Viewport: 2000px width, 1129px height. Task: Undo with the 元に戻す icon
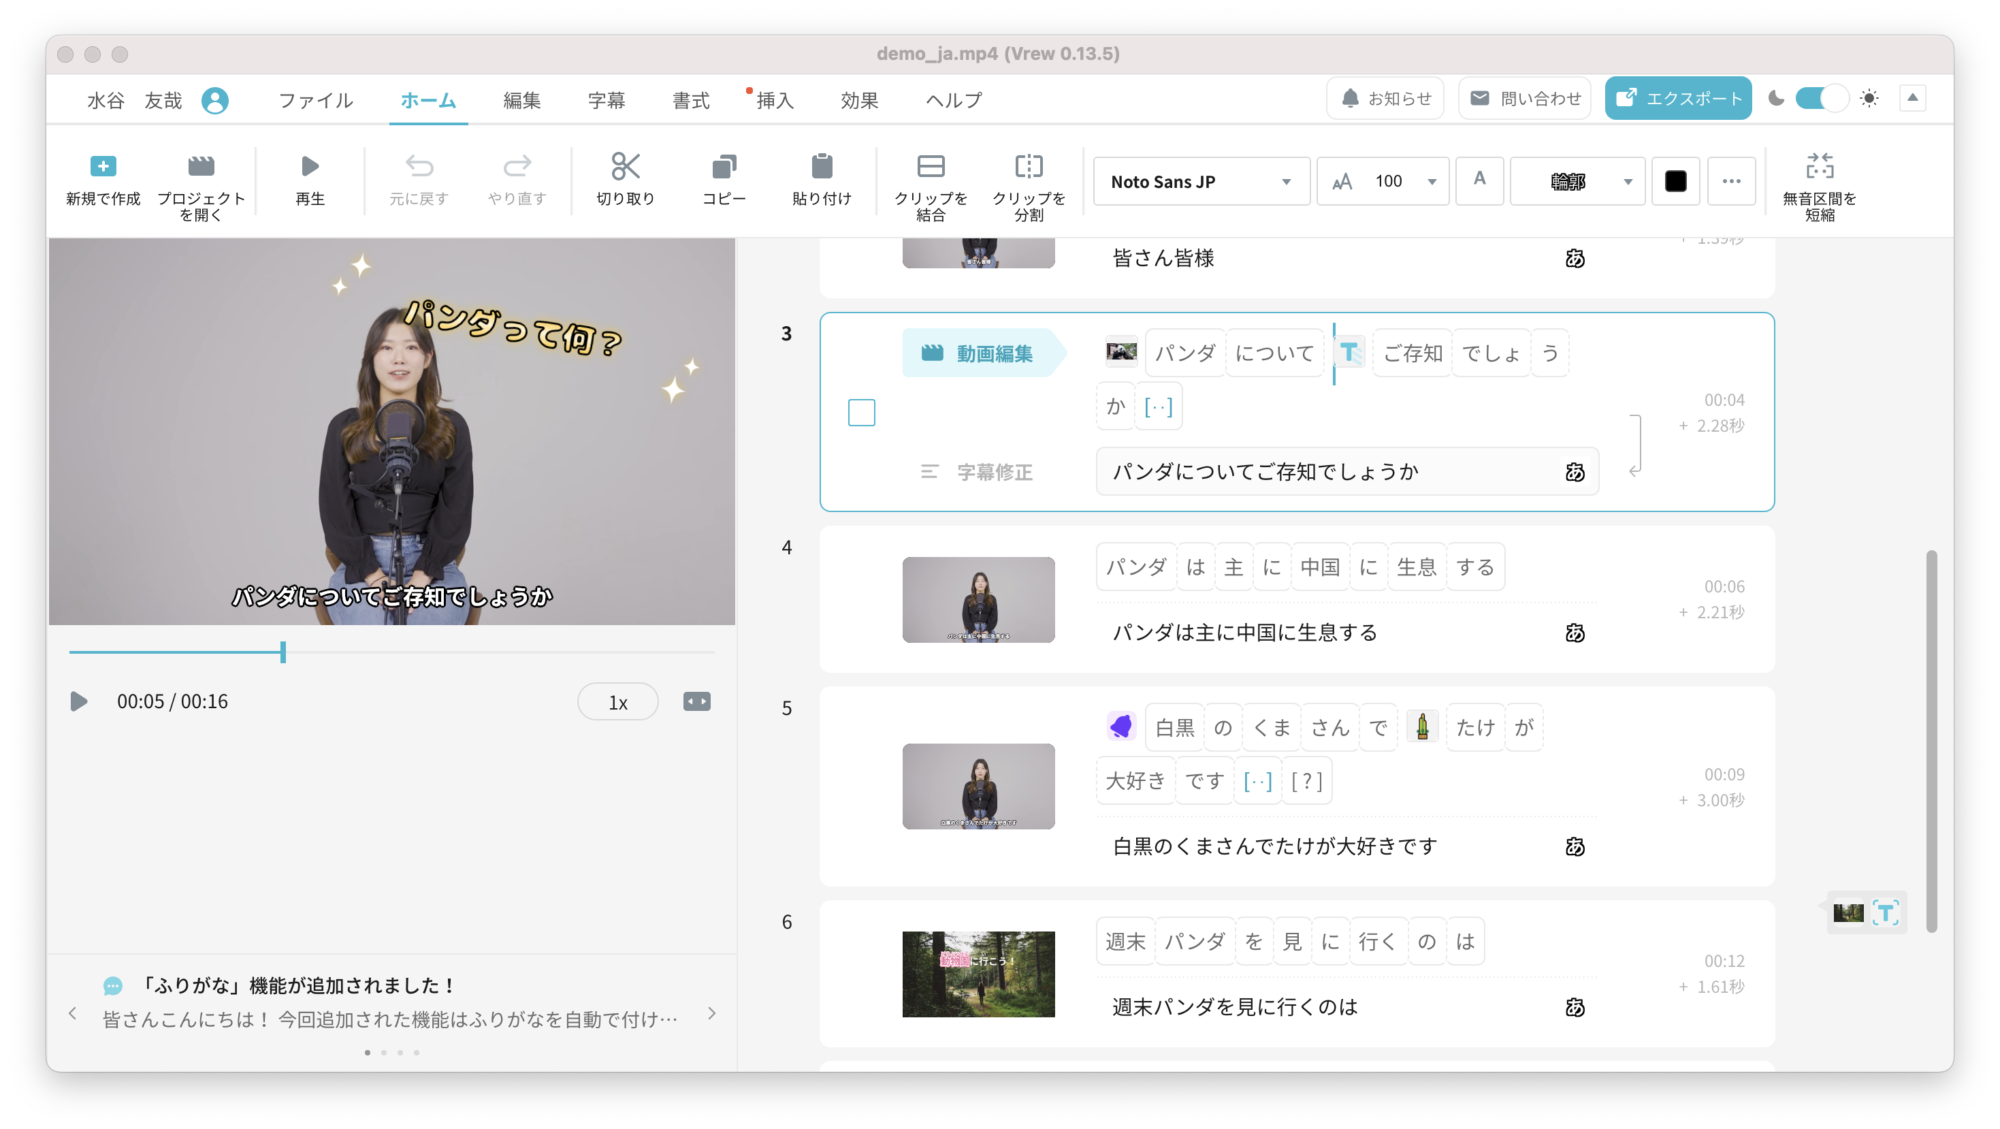(x=419, y=166)
